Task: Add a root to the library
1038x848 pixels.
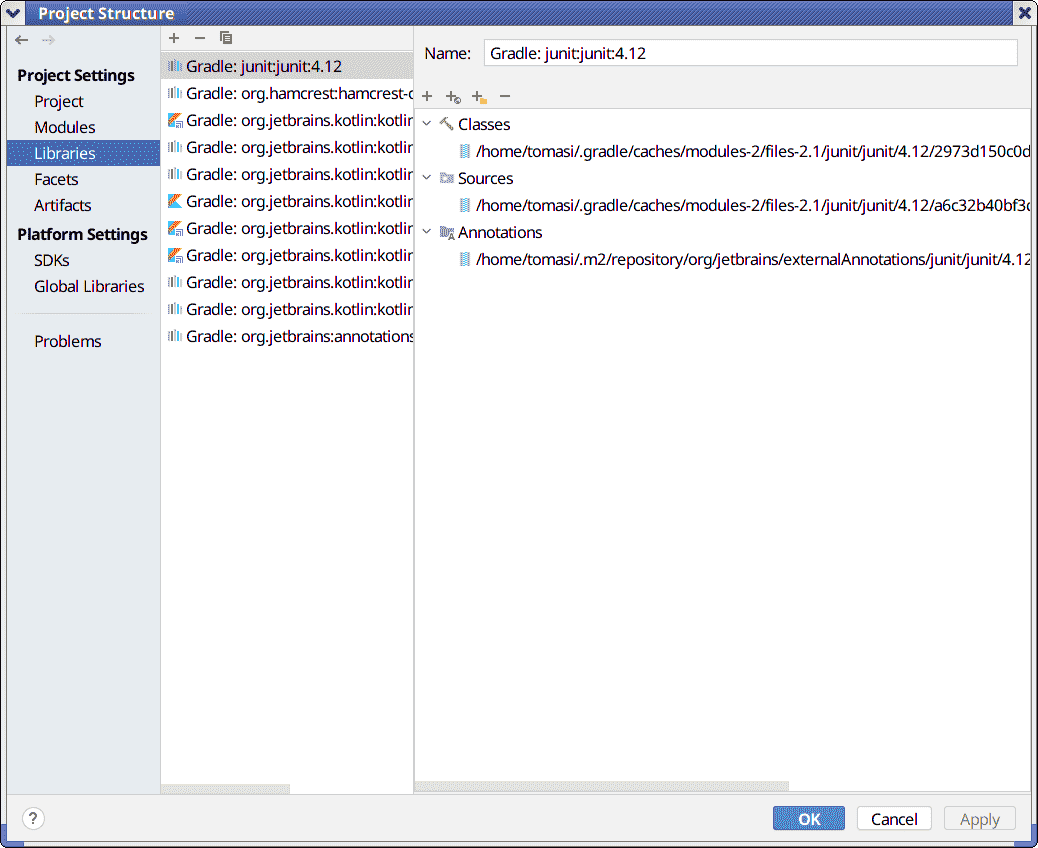Action: coord(427,97)
